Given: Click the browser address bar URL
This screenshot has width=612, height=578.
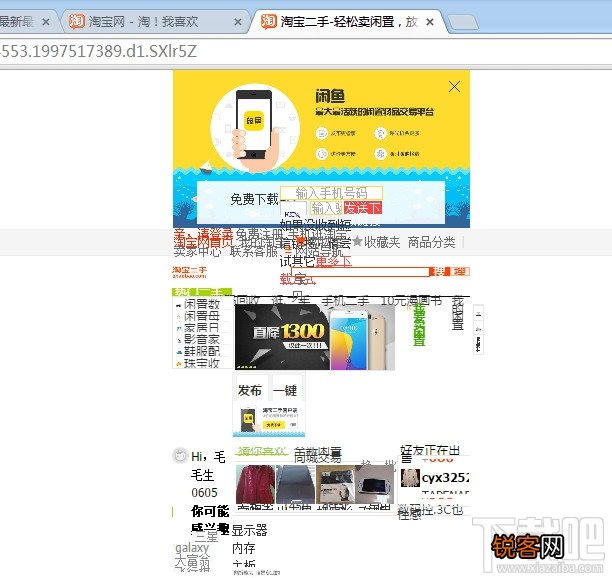Looking at the screenshot, I should [99, 51].
